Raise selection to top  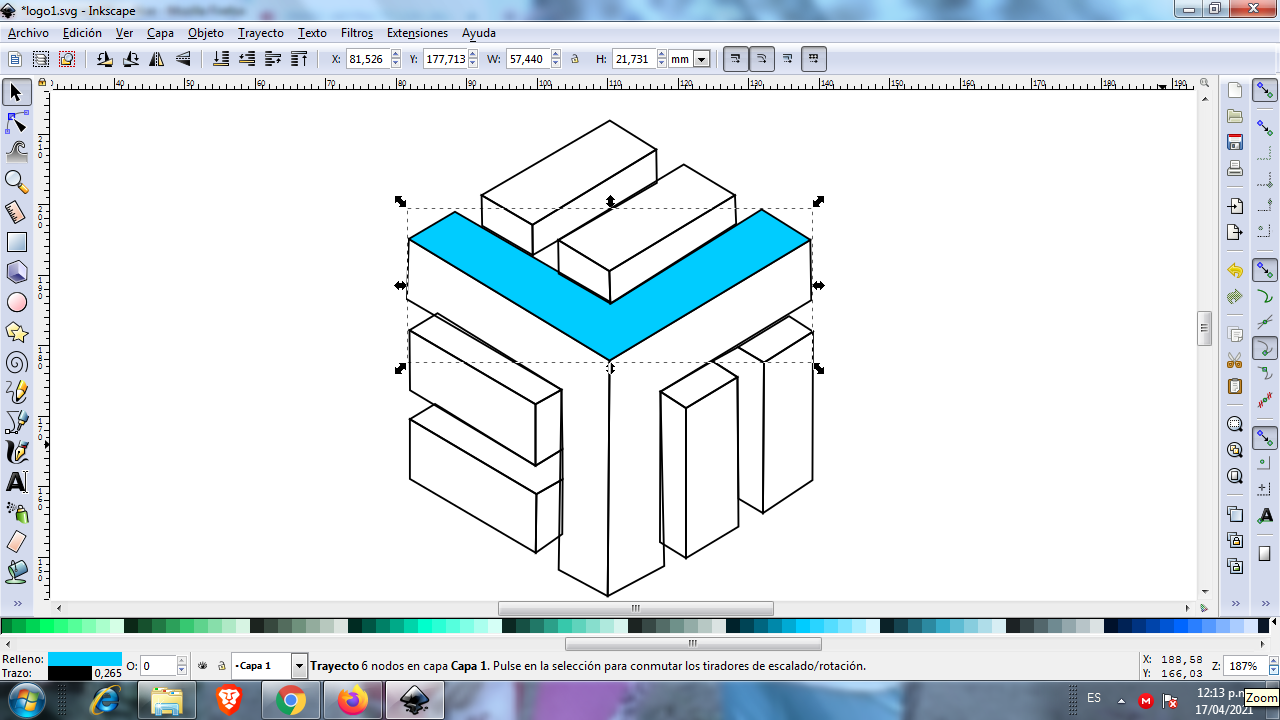(299, 59)
